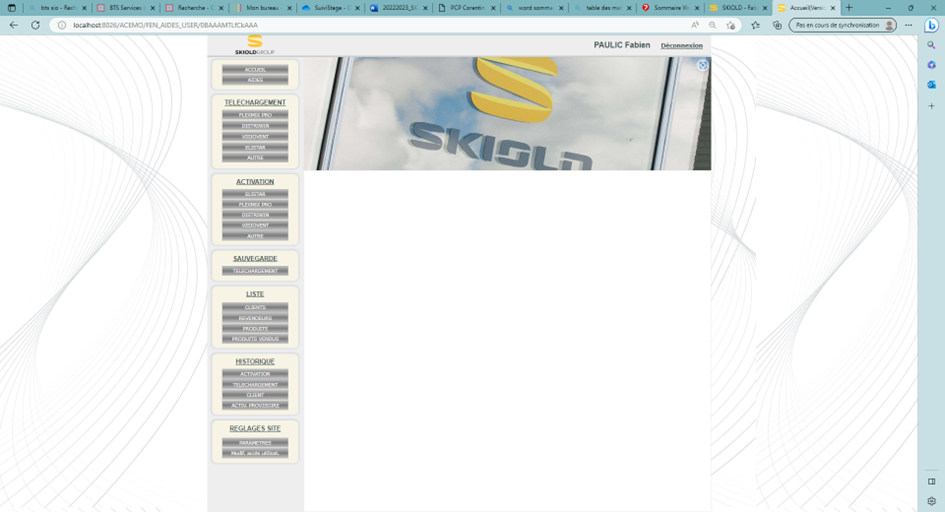Click the purple icon in Edge sidebar
The image size is (945, 512).
click(x=931, y=65)
